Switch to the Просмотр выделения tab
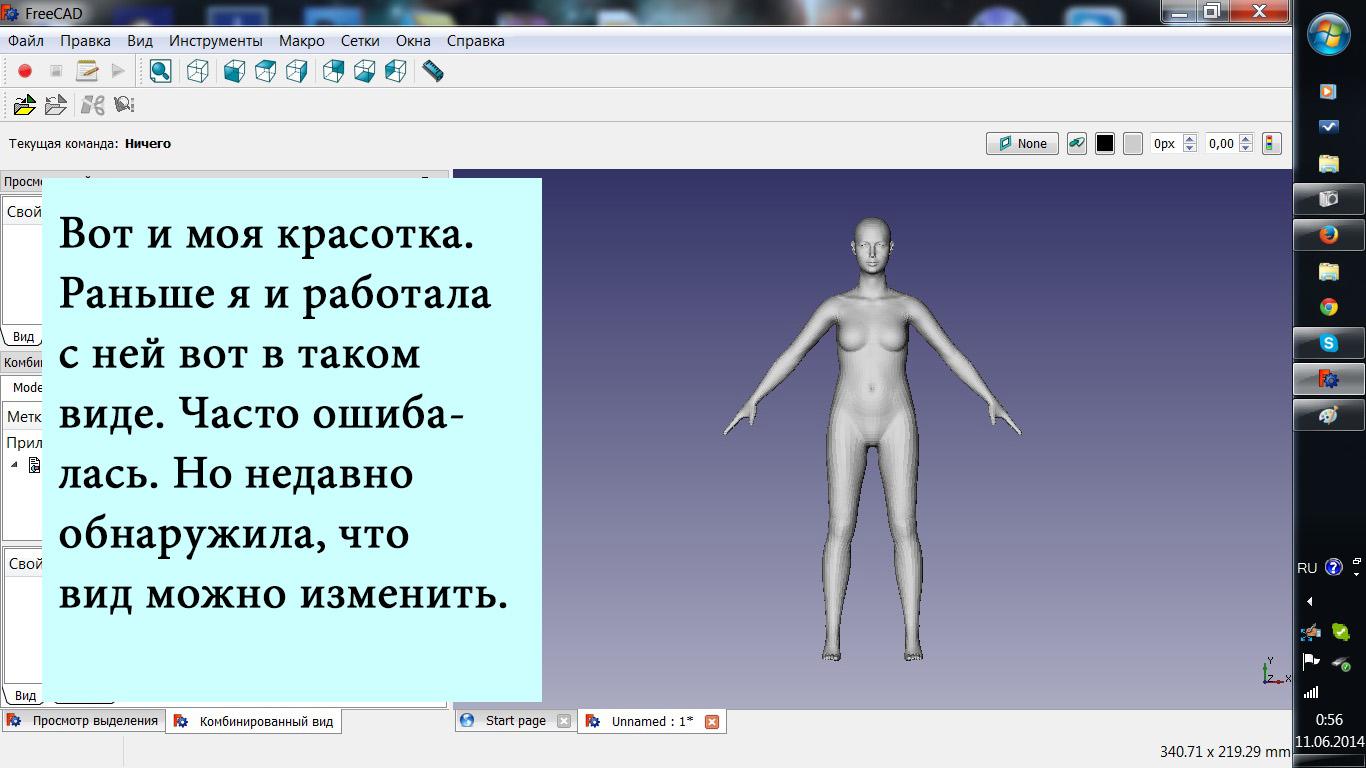1366x768 pixels. click(x=83, y=720)
